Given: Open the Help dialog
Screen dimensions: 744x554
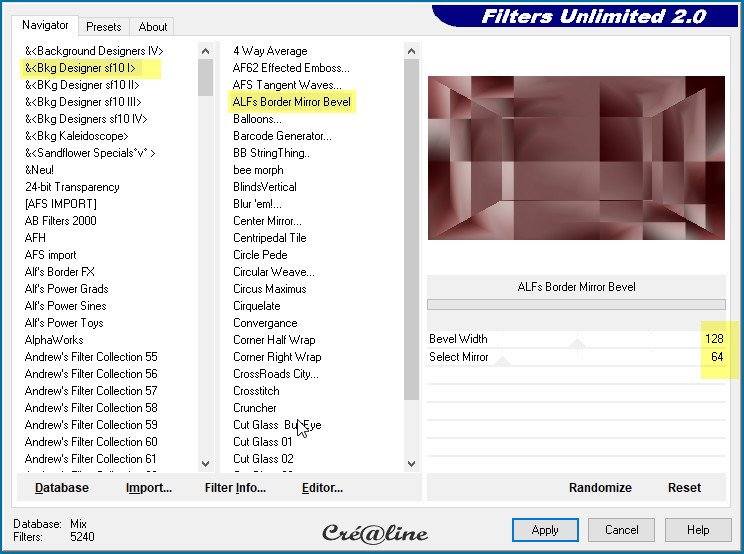Looking at the screenshot, I should pyautogui.click(x=697, y=530).
